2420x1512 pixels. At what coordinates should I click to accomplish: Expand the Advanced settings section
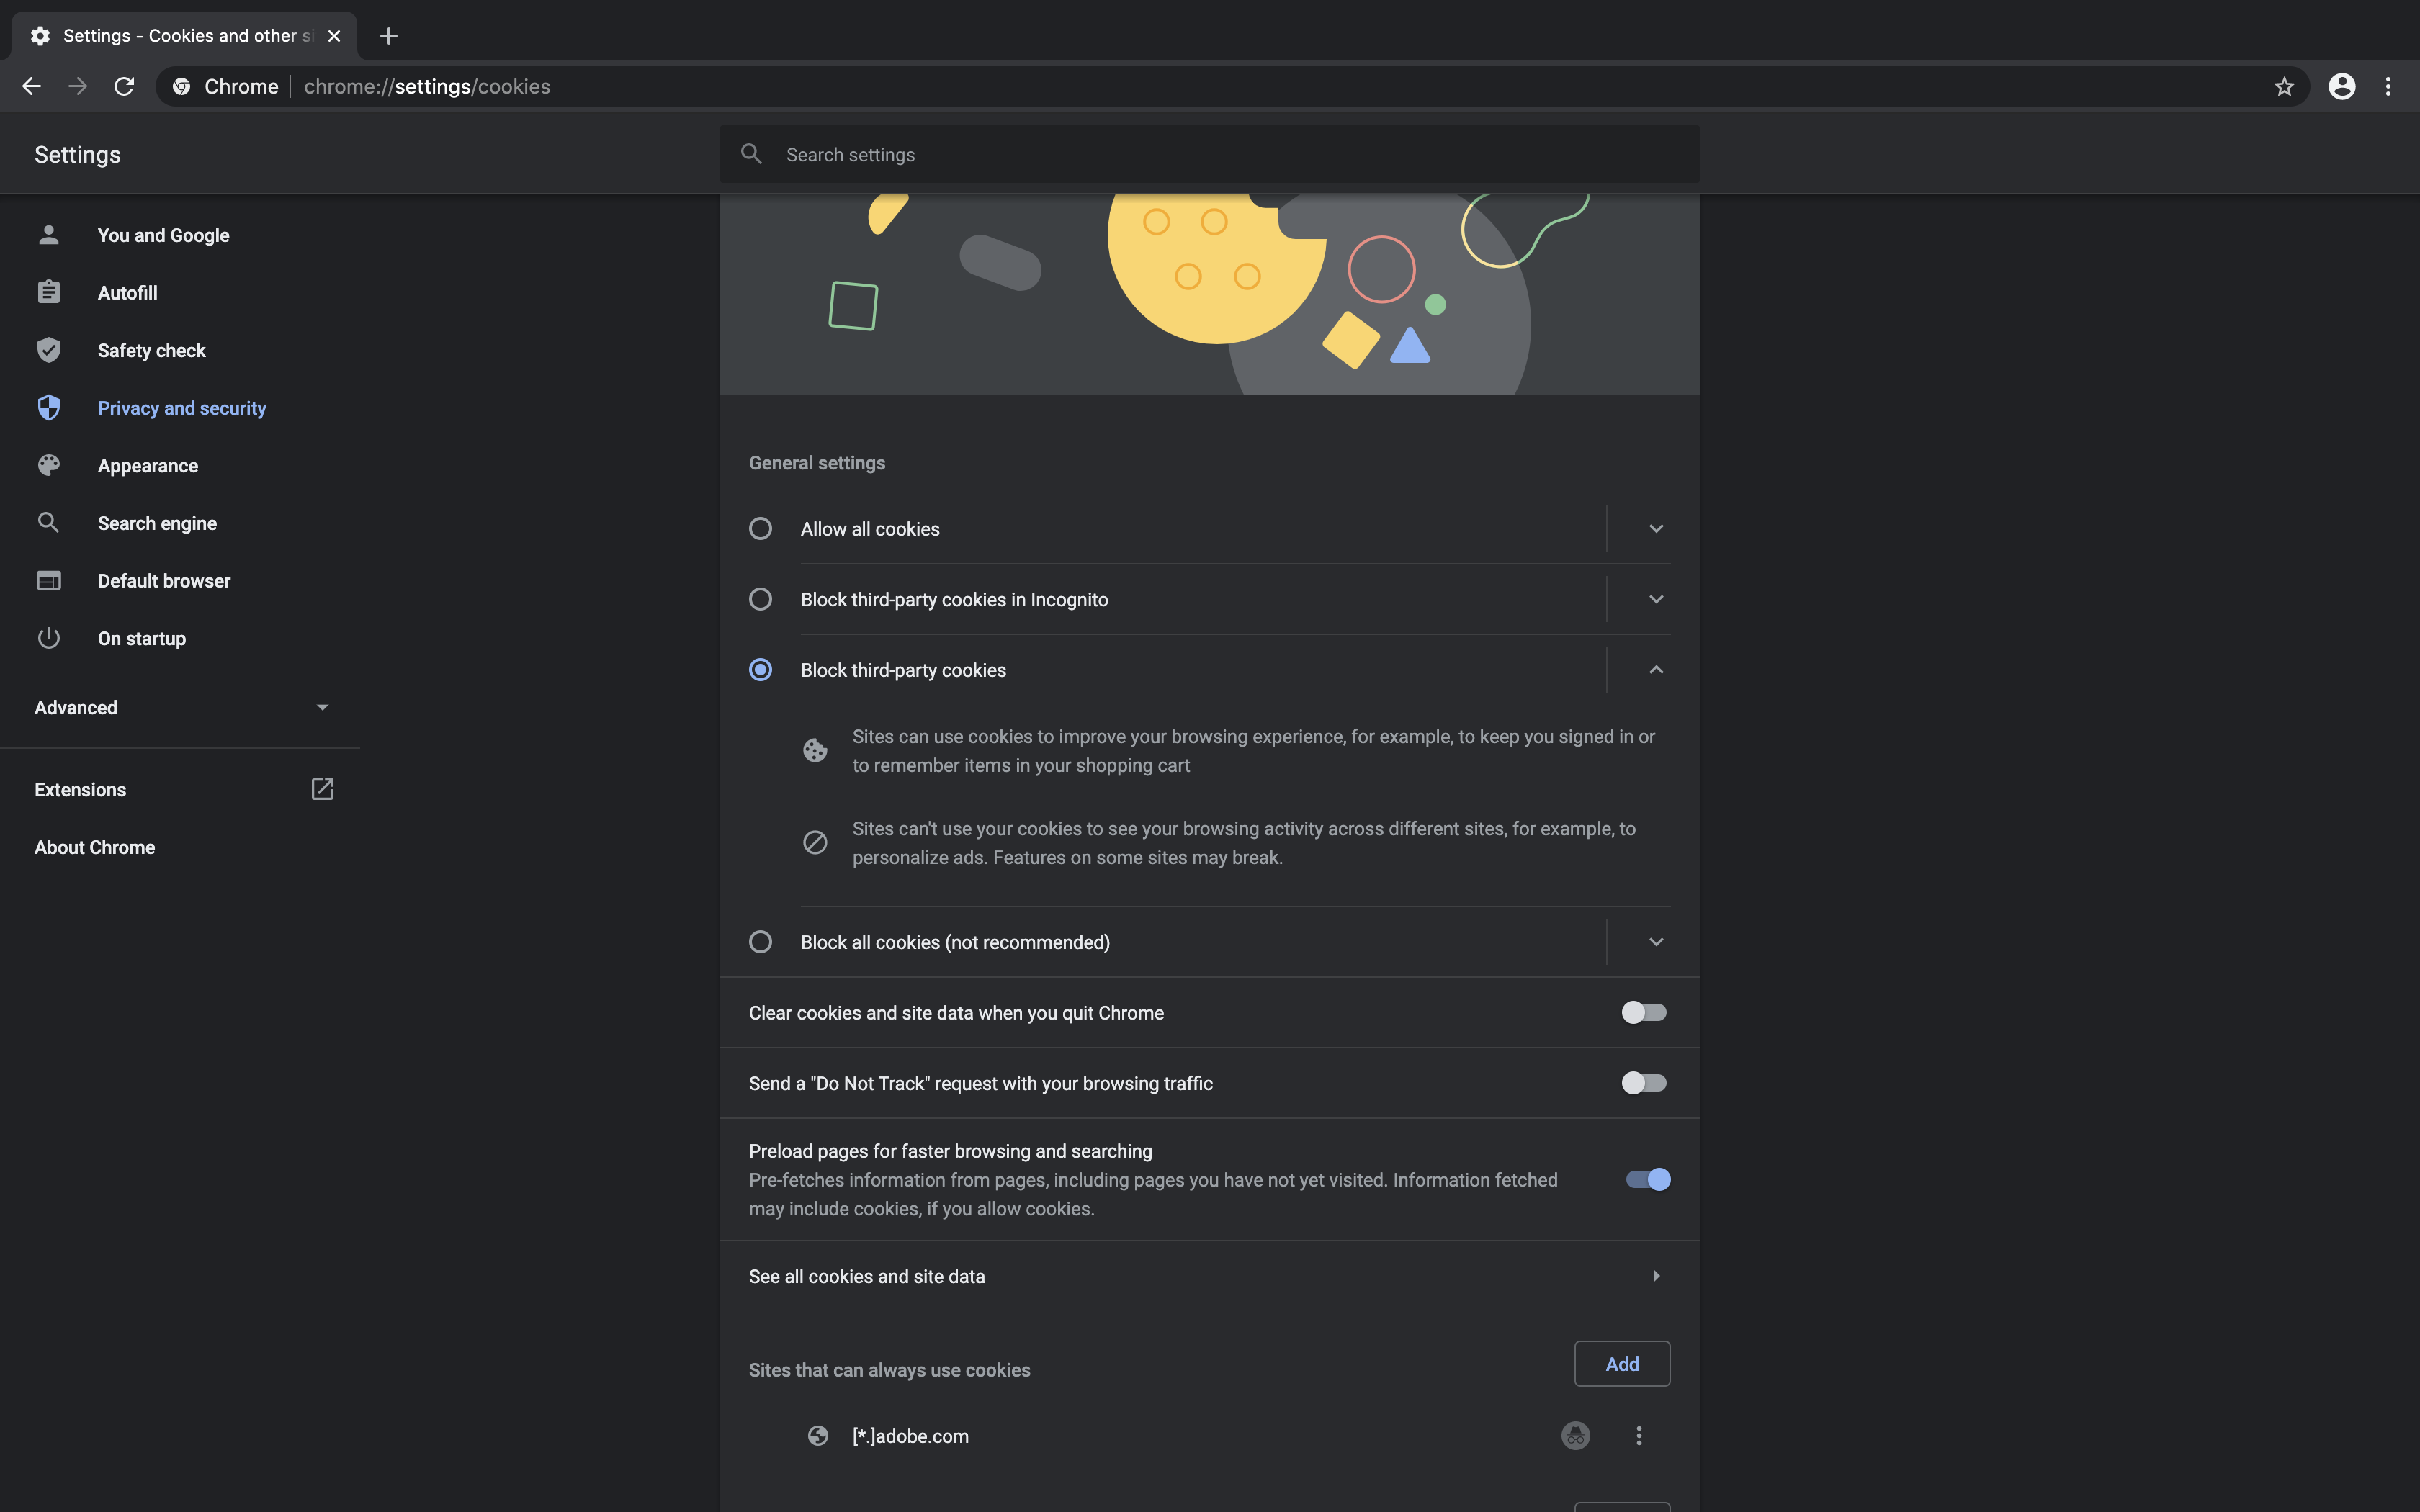(x=322, y=707)
